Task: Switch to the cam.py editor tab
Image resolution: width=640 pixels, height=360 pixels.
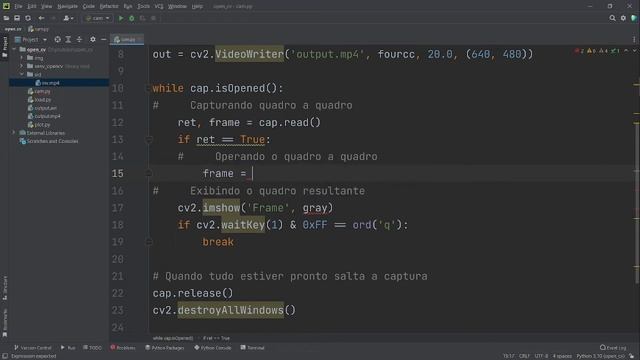Action: point(127,39)
